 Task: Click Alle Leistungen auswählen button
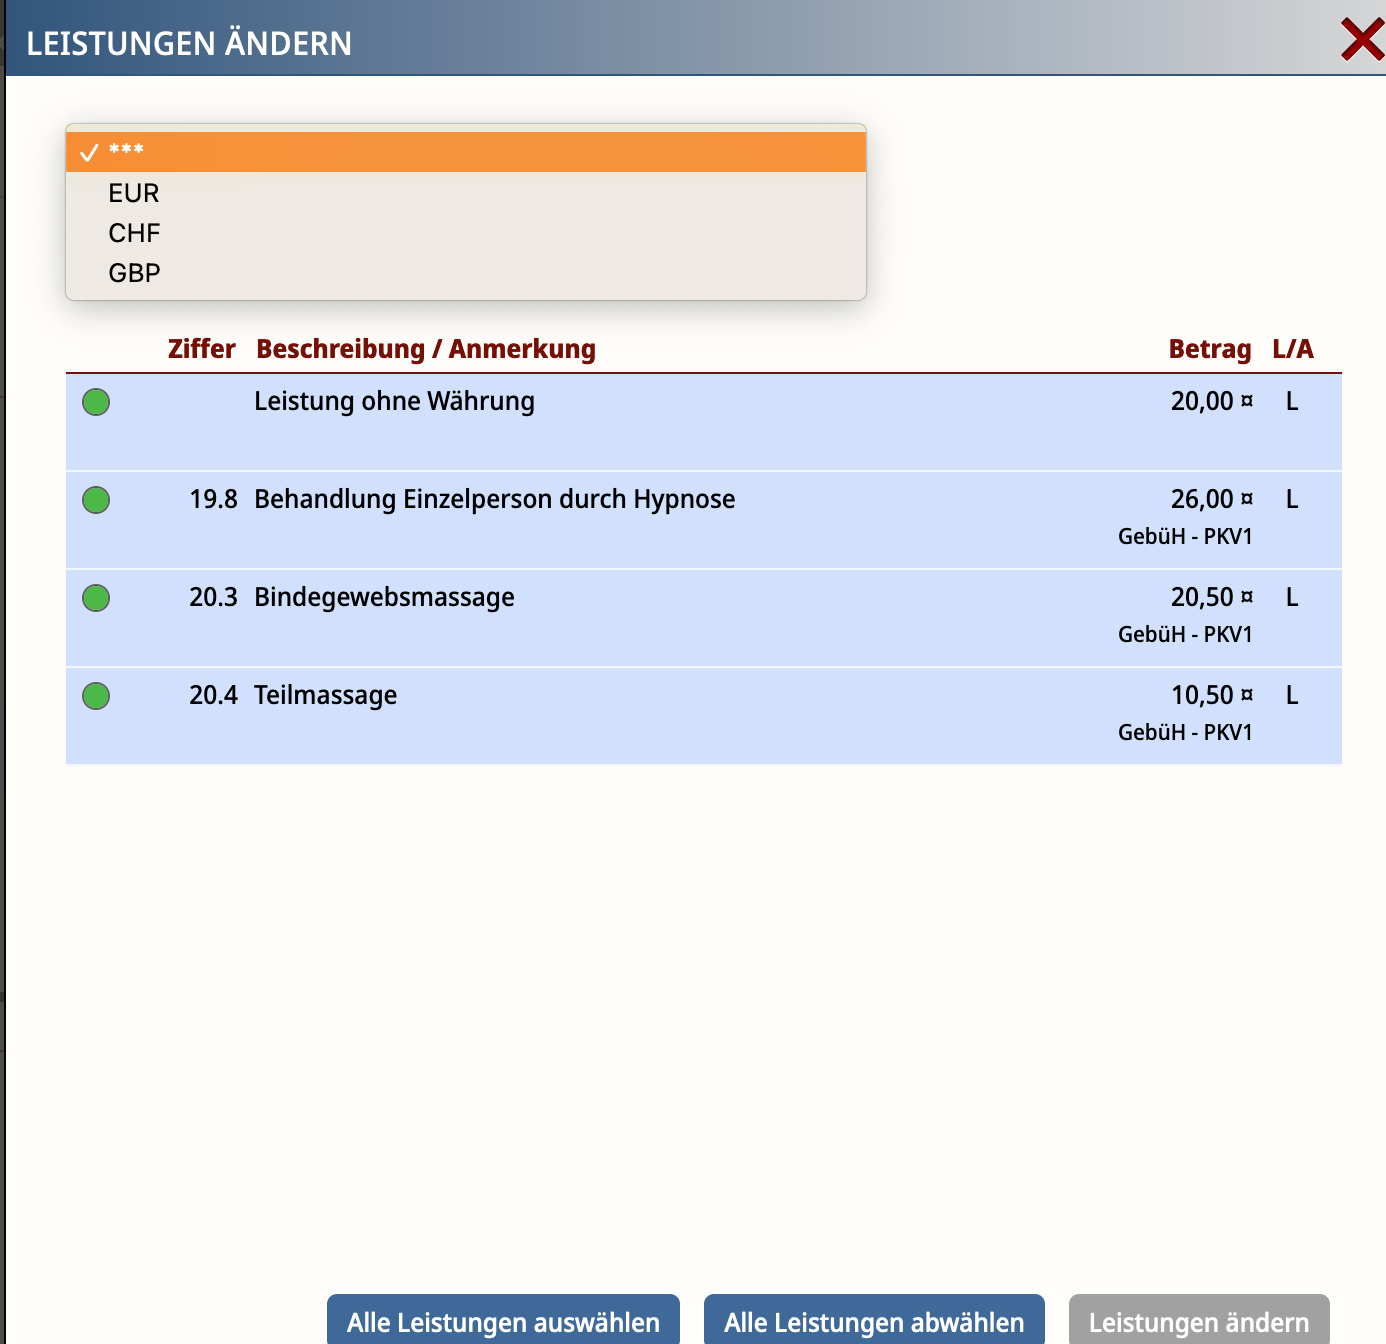tap(503, 1321)
